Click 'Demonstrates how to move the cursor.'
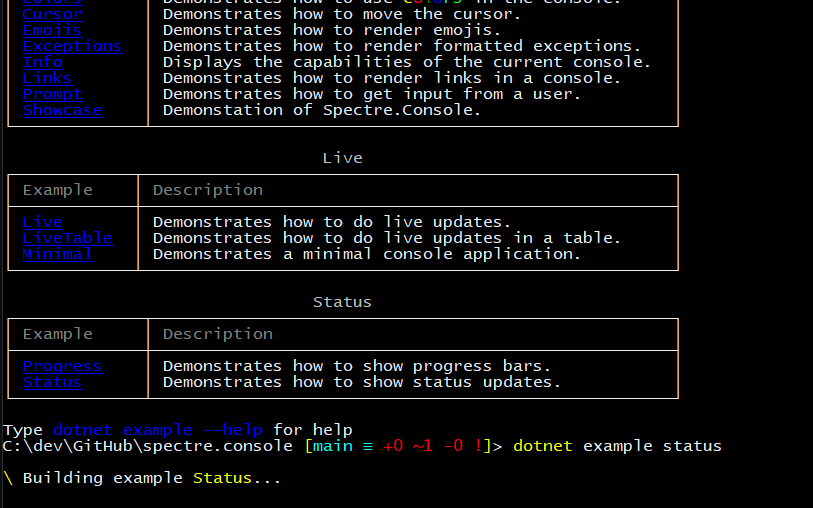The width and height of the screenshot is (813, 508). click(342, 14)
